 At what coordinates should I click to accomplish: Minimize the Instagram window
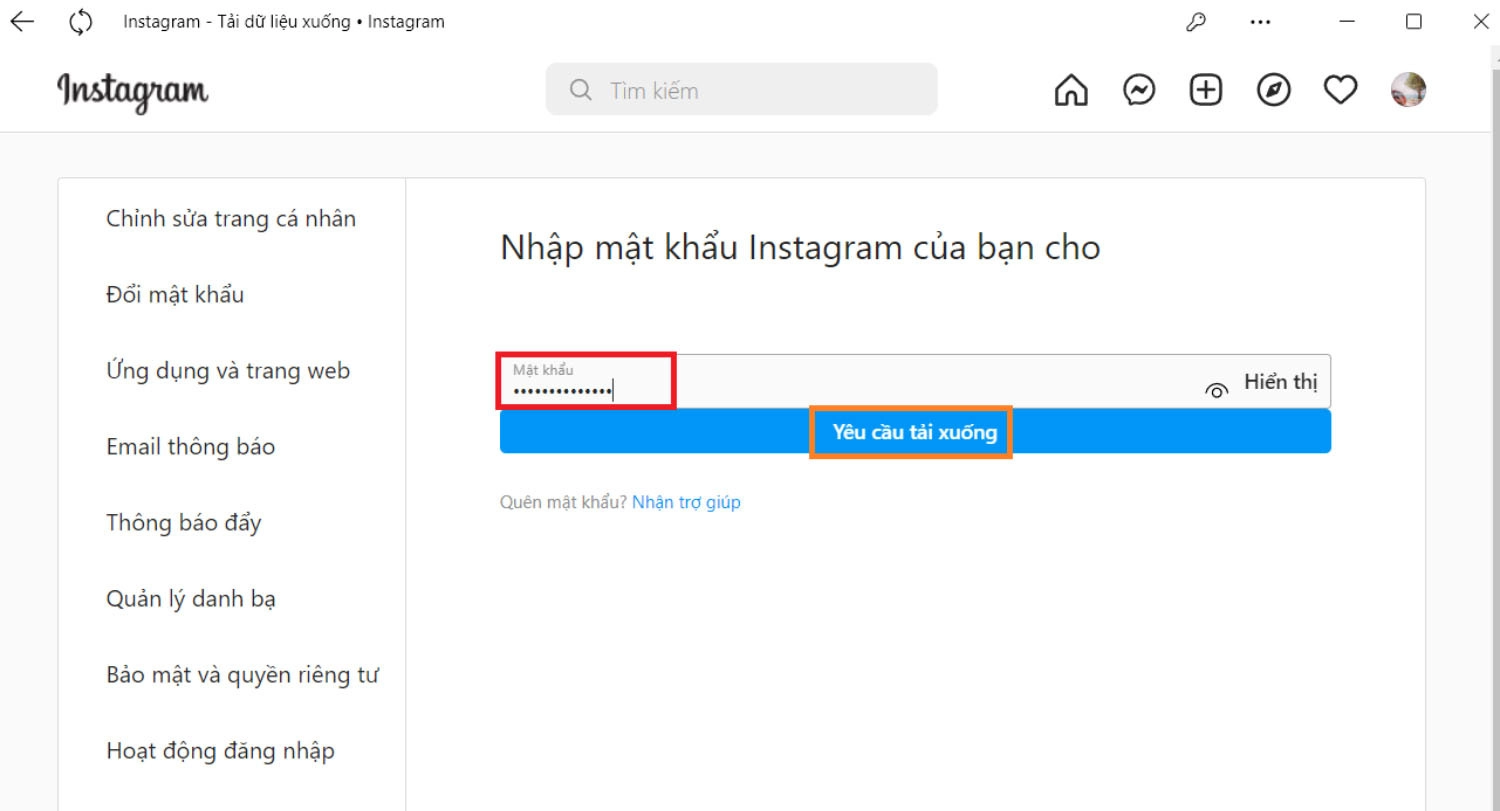(x=1347, y=22)
